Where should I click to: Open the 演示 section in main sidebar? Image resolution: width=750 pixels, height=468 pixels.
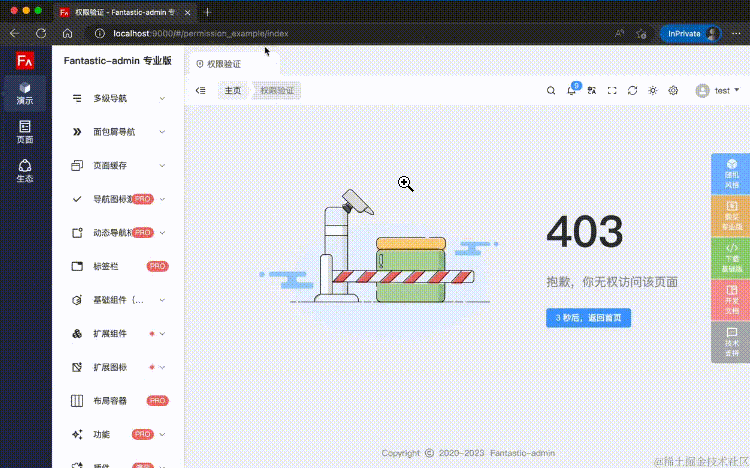click(25, 93)
